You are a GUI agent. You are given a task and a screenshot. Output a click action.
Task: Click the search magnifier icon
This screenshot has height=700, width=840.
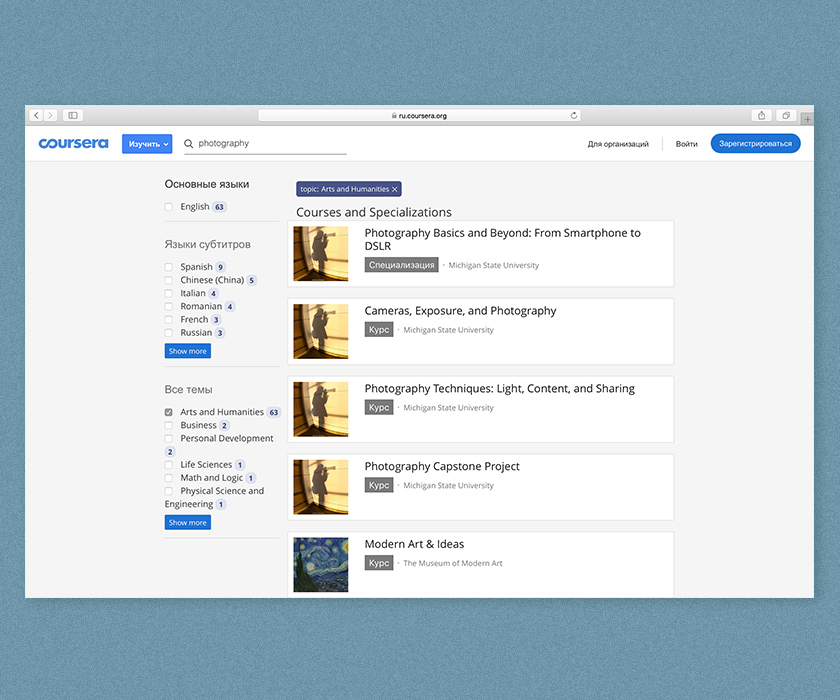click(x=189, y=144)
